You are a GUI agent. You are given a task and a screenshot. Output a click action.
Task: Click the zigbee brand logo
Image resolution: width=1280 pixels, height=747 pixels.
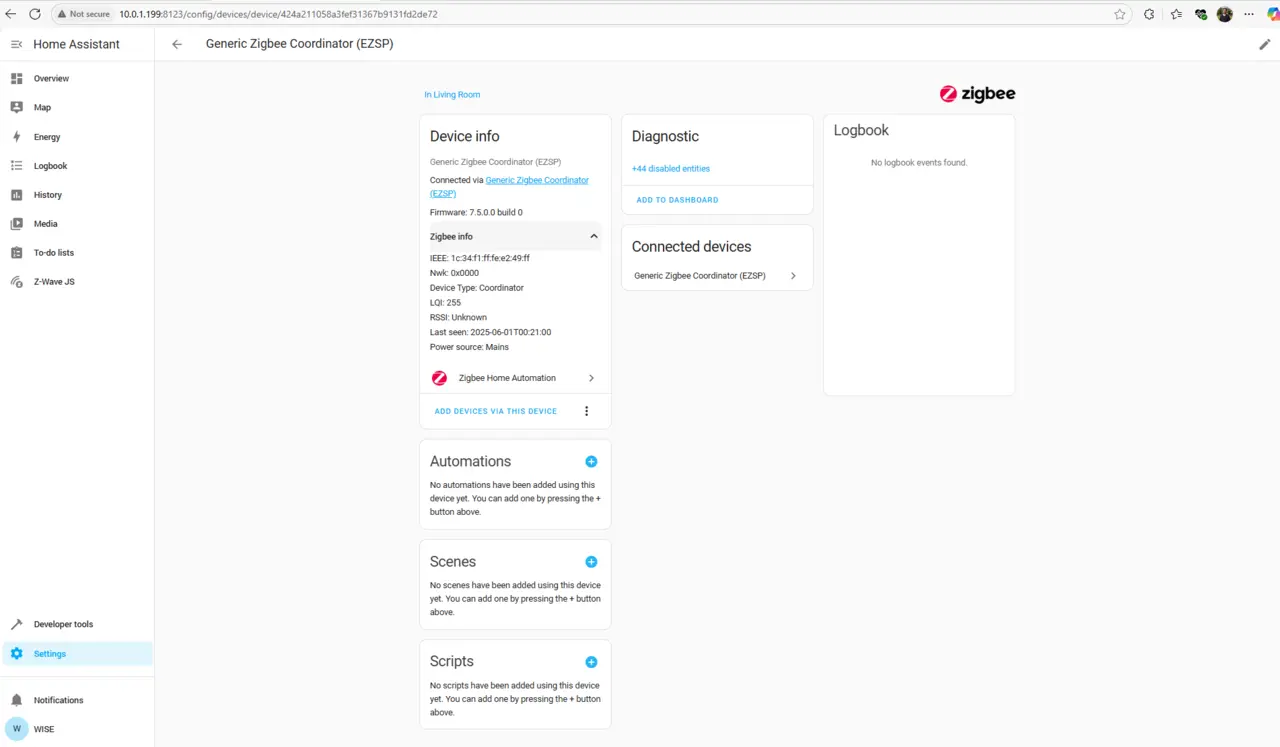click(x=977, y=94)
